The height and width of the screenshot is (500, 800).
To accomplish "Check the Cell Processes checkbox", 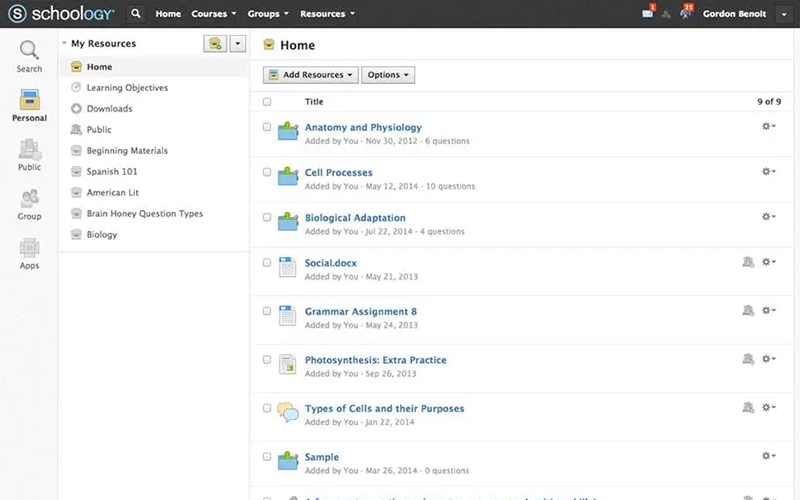I will 267,172.
